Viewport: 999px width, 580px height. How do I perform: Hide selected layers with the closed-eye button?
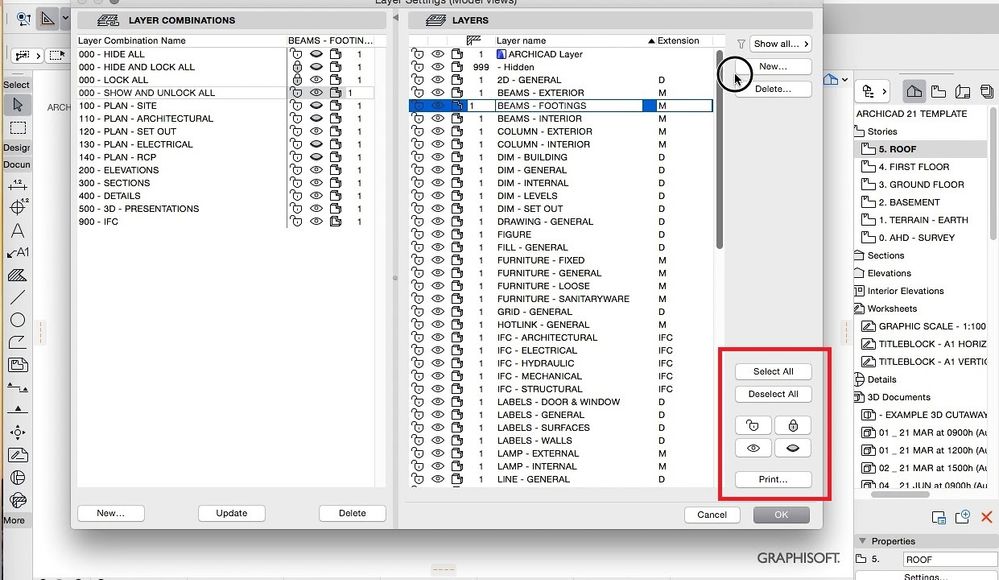[793, 448]
